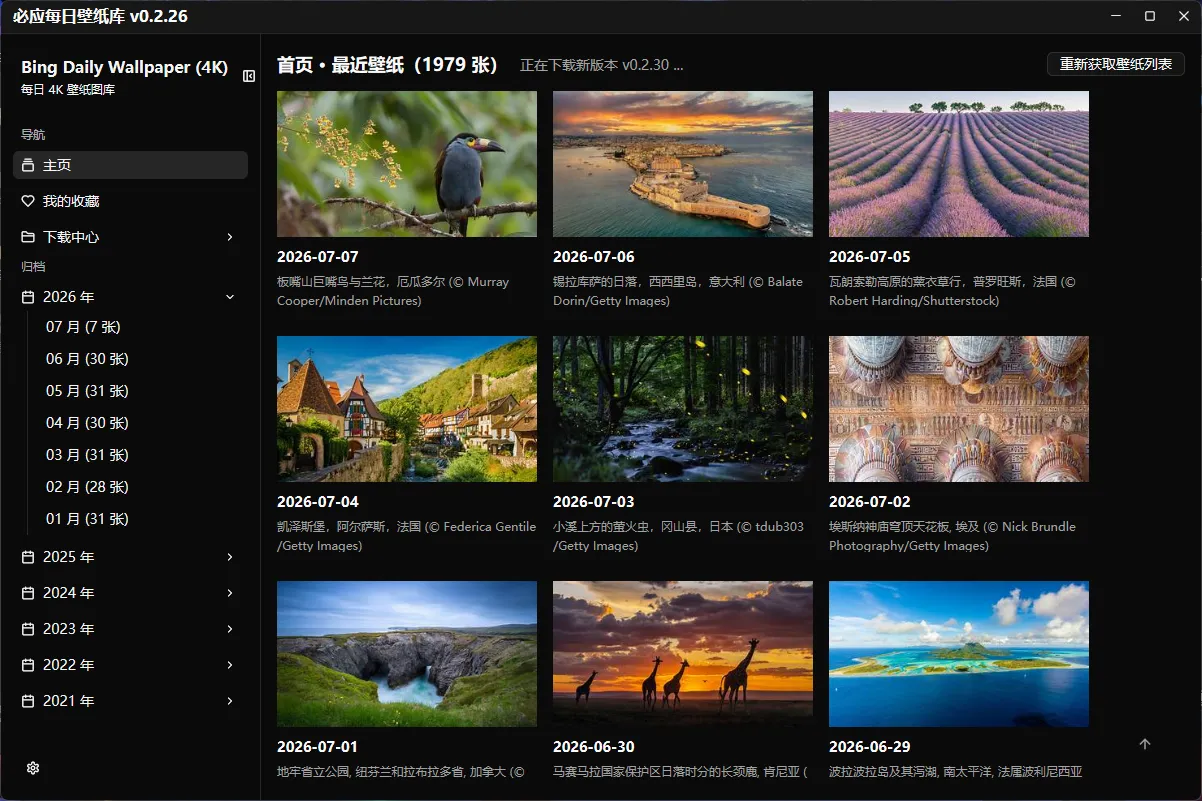Click the date text 2026-07-01
This screenshot has height=801, width=1202.
(318, 747)
